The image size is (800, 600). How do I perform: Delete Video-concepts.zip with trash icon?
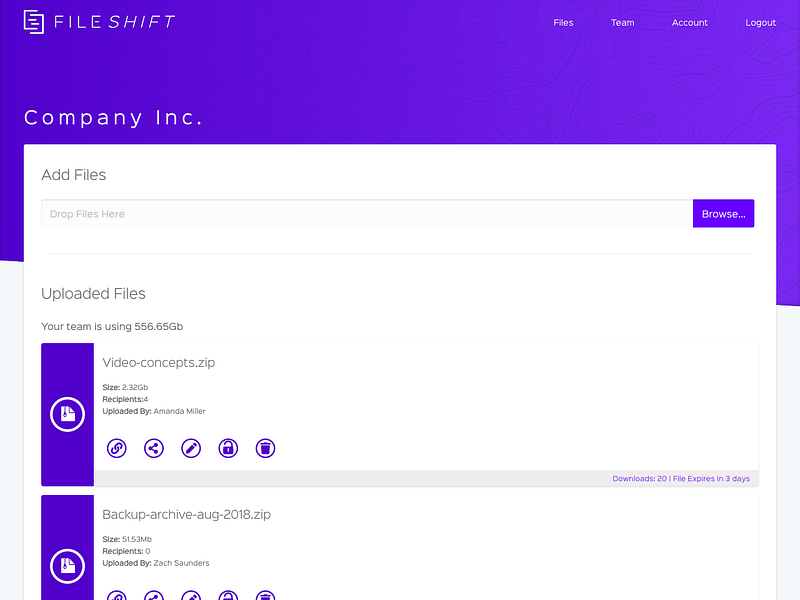[265, 448]
